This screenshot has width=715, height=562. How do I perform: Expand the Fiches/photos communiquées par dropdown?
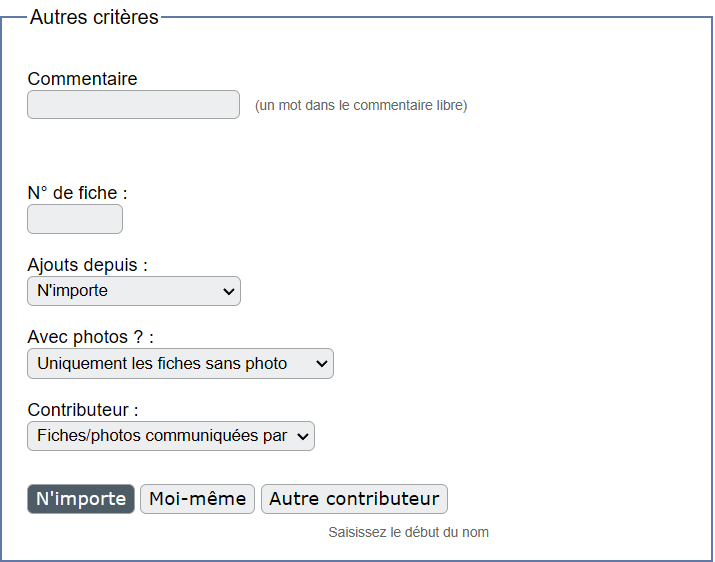click(171, 436)
